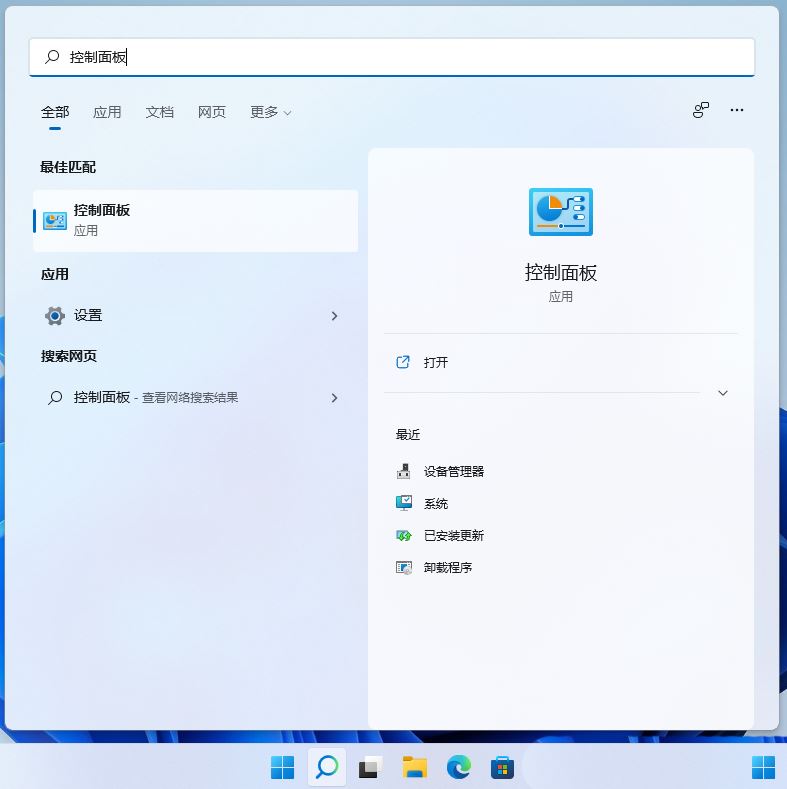Click the Installed Updates icon
787x789 pixels.
point(404,535)
